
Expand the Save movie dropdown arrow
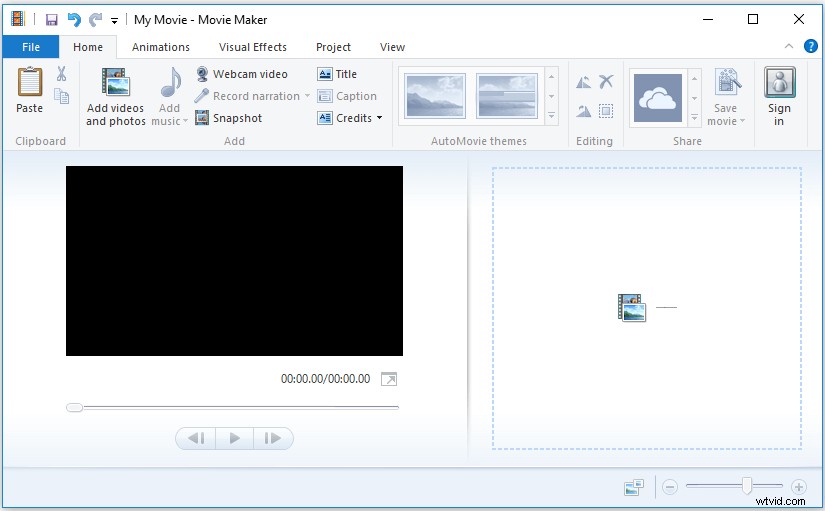[x=742, y=122]
